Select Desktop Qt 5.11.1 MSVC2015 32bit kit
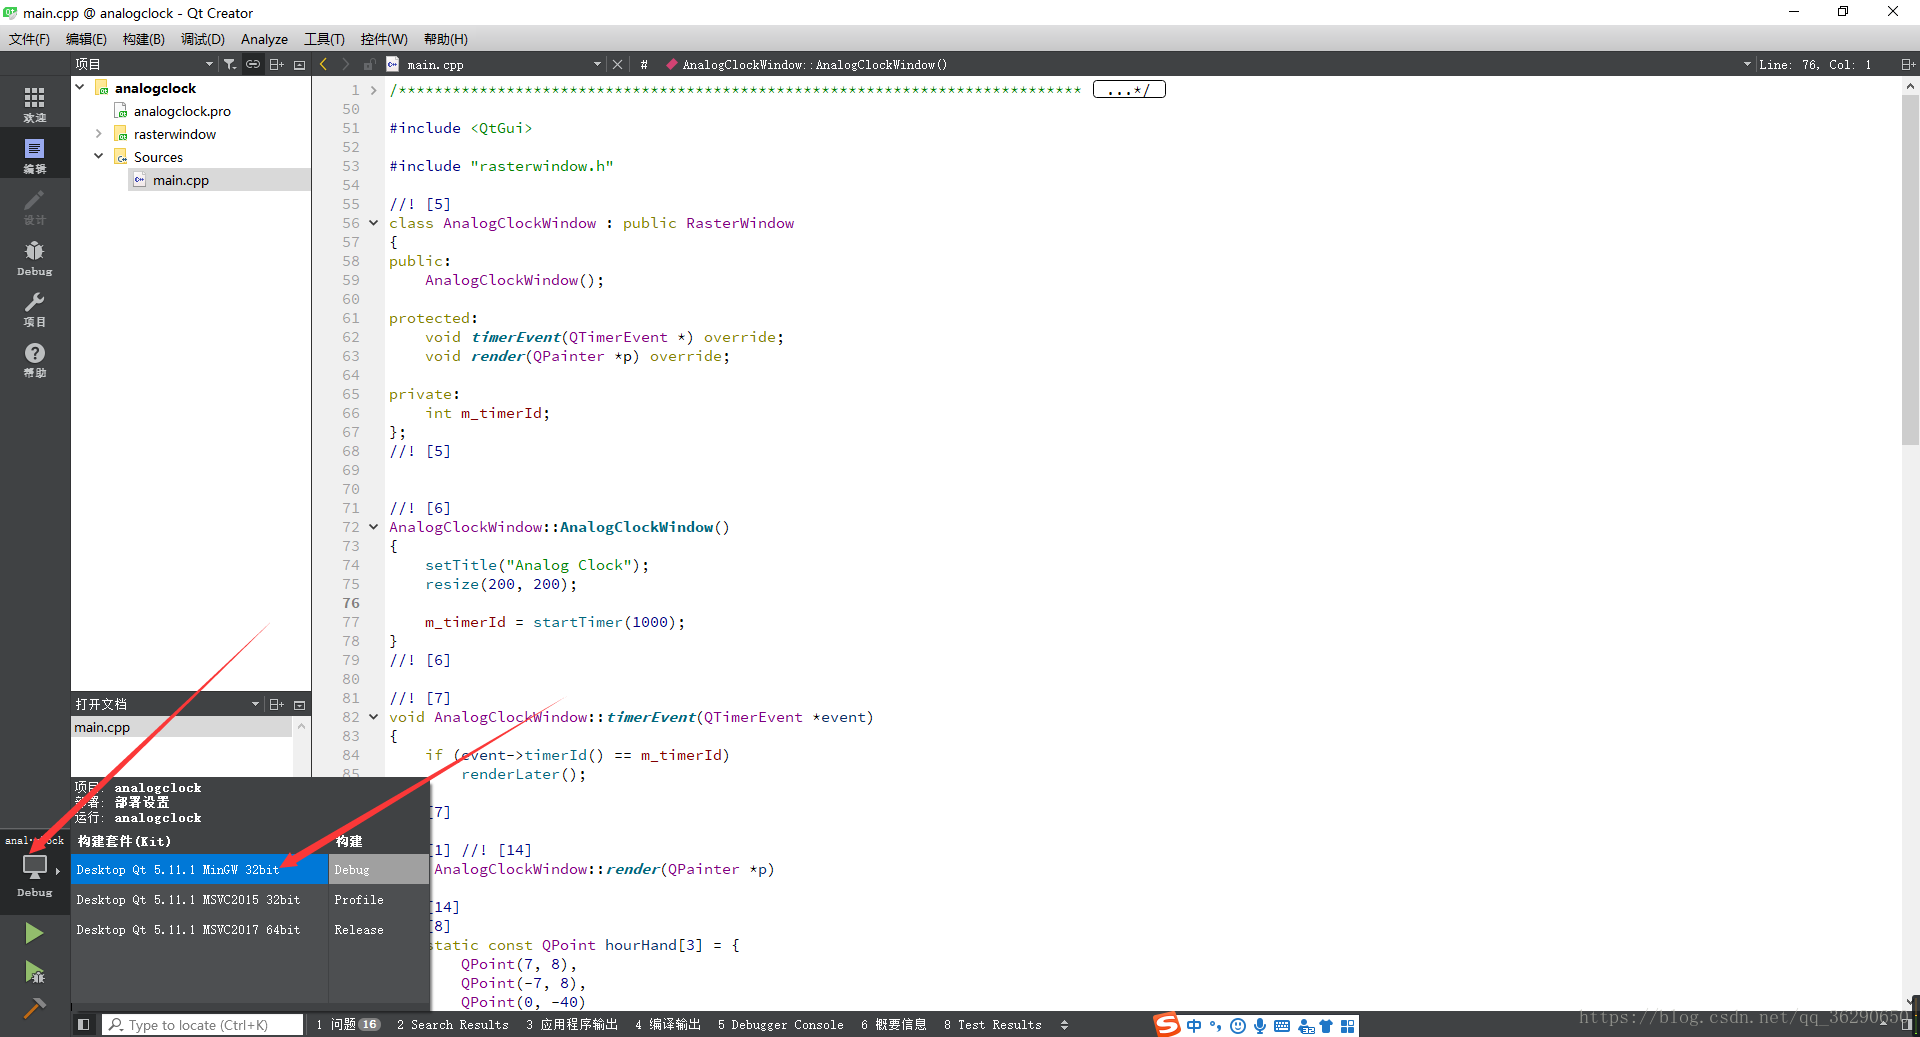The height and width of the screenshot is (1037, 1920). coord(199,899)
